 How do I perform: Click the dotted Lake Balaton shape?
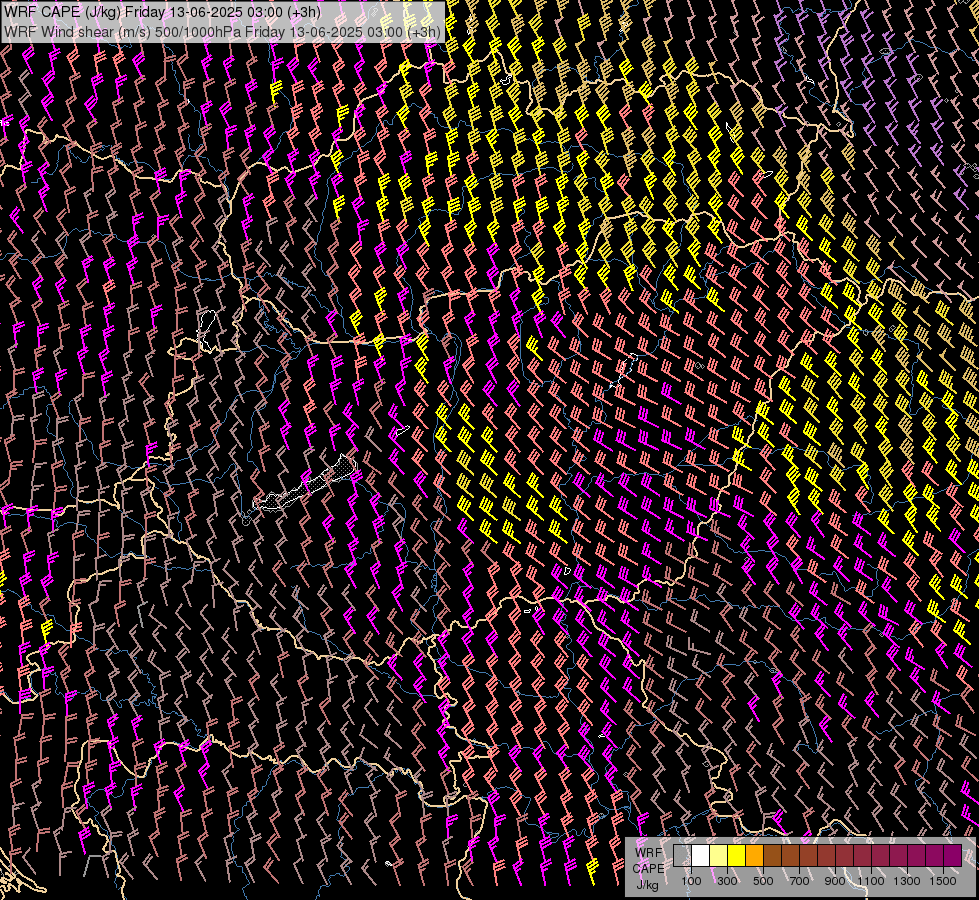(306, 485)
